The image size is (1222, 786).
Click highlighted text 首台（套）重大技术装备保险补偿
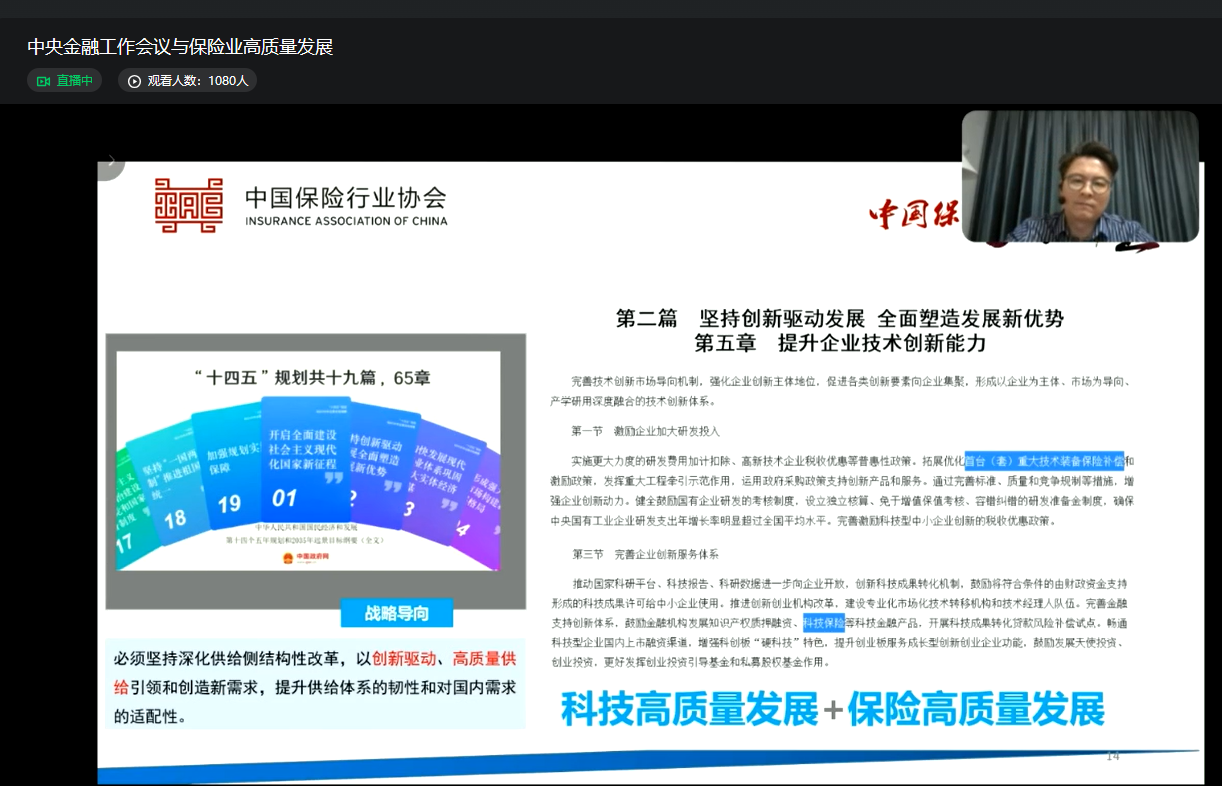pyautogui.click(x=1043, y=461)
